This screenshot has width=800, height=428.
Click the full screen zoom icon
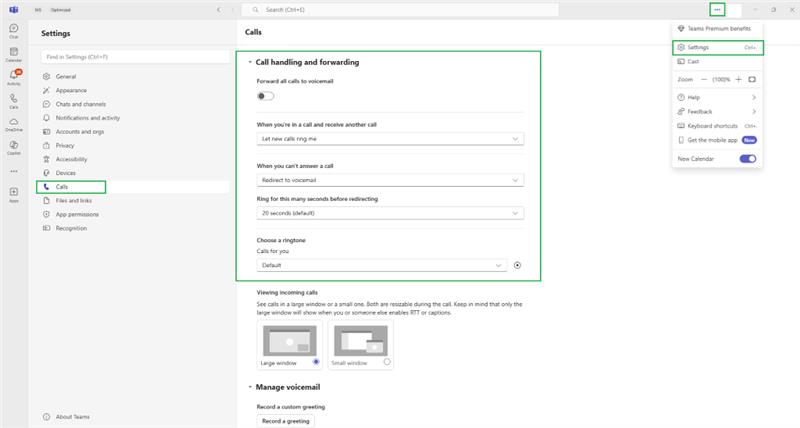coord(752,80)
